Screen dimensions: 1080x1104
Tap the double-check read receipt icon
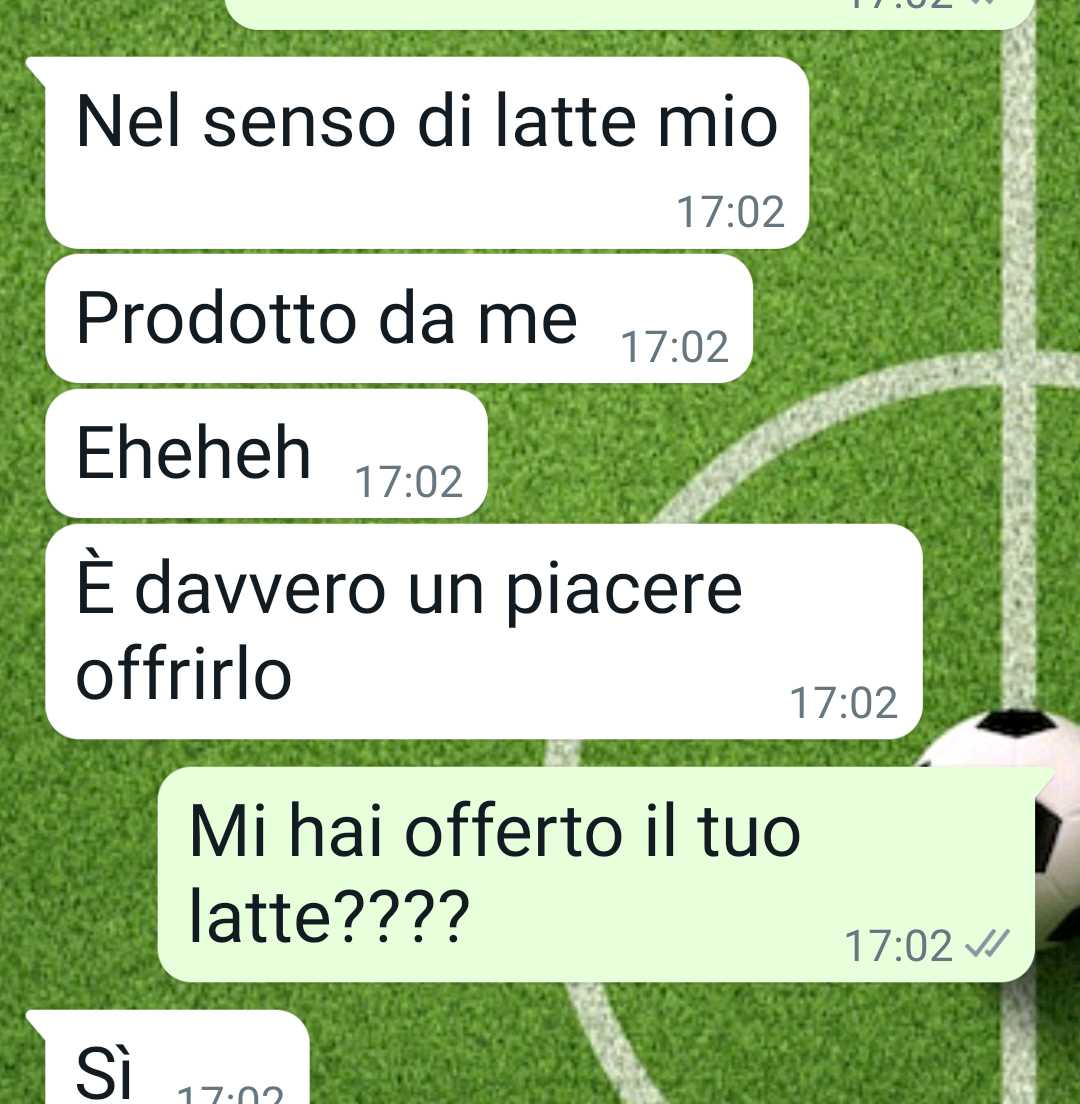coord(987,943)
